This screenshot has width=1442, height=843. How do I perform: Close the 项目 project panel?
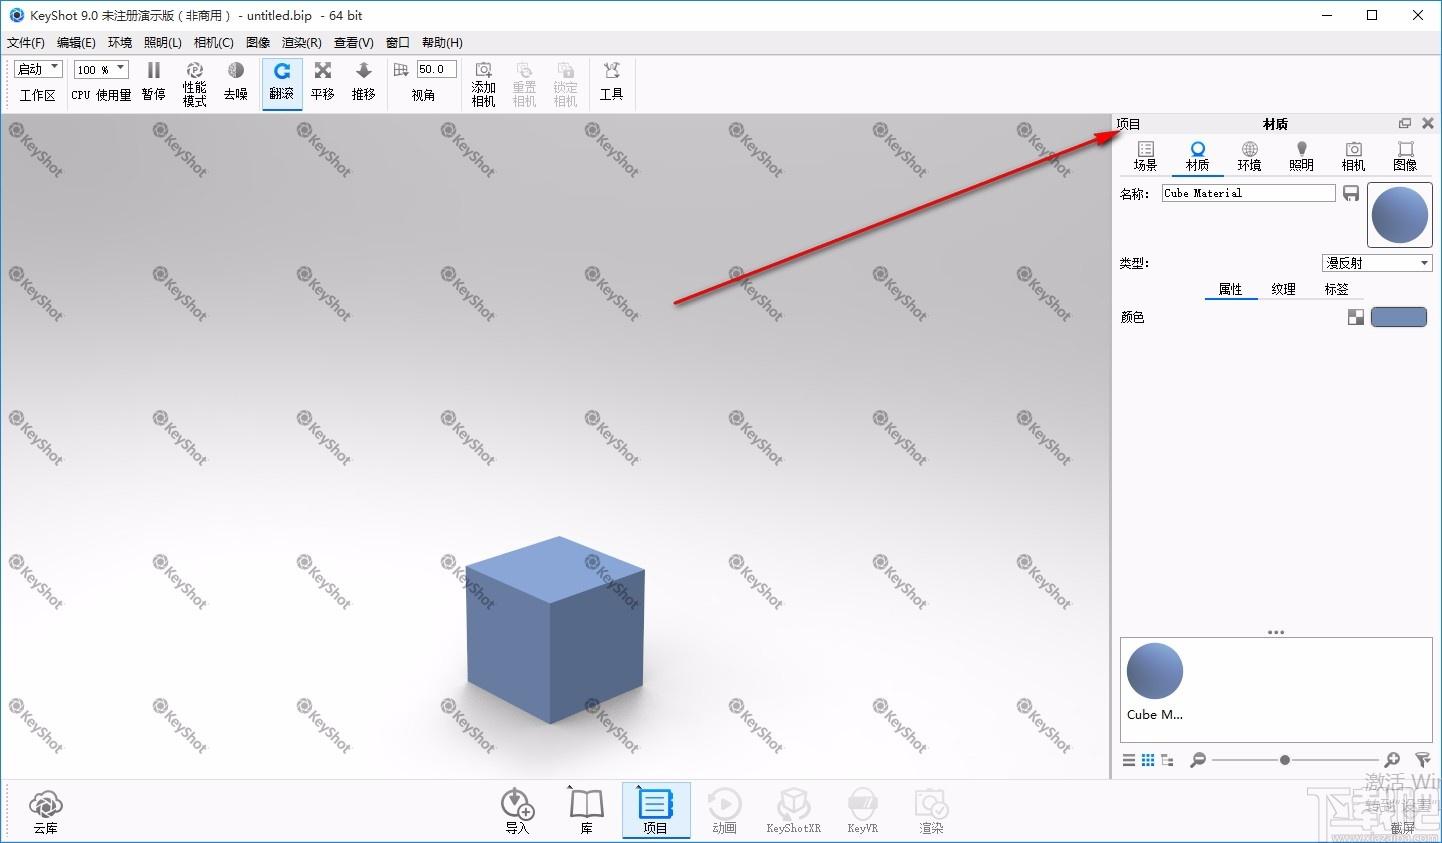pyautogui.click(x=1428, y=123)
